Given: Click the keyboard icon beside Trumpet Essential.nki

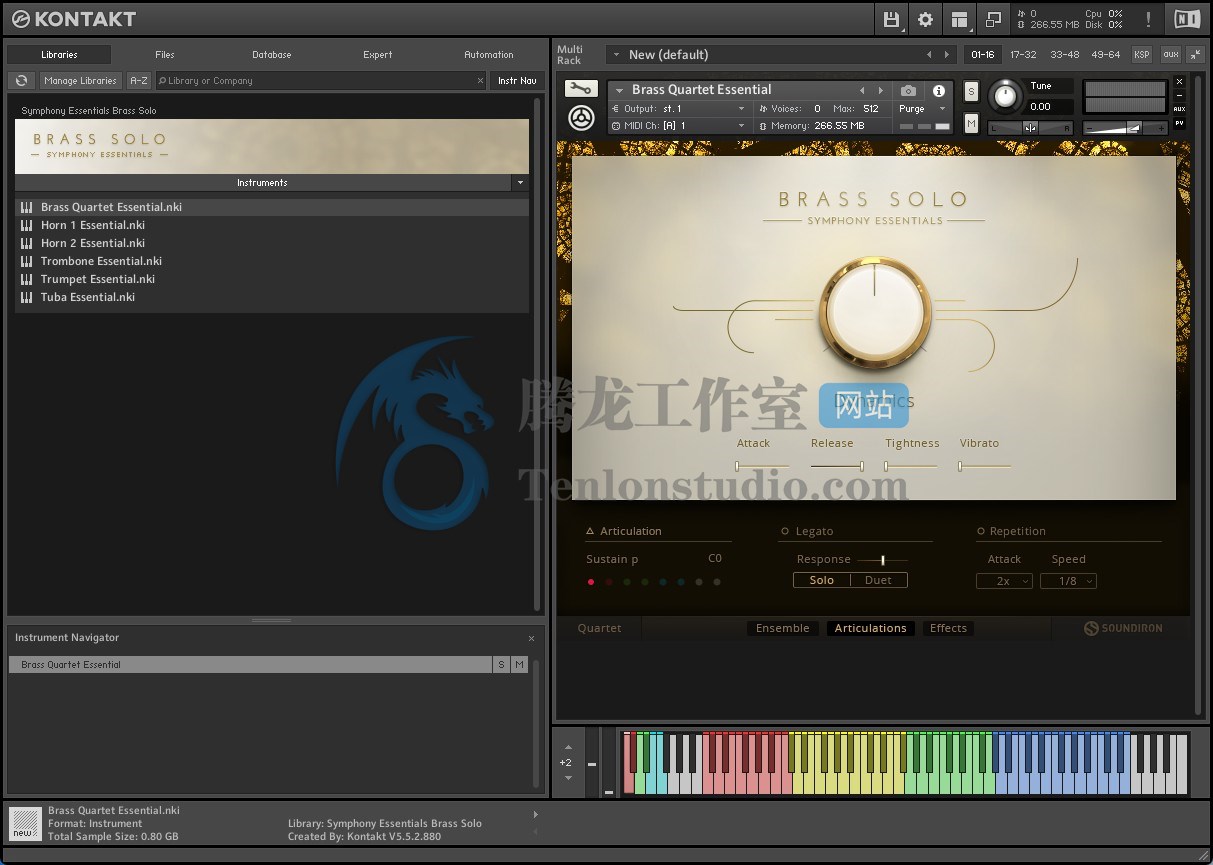Looking at the screenshot, I should click(x=27, y=279).
